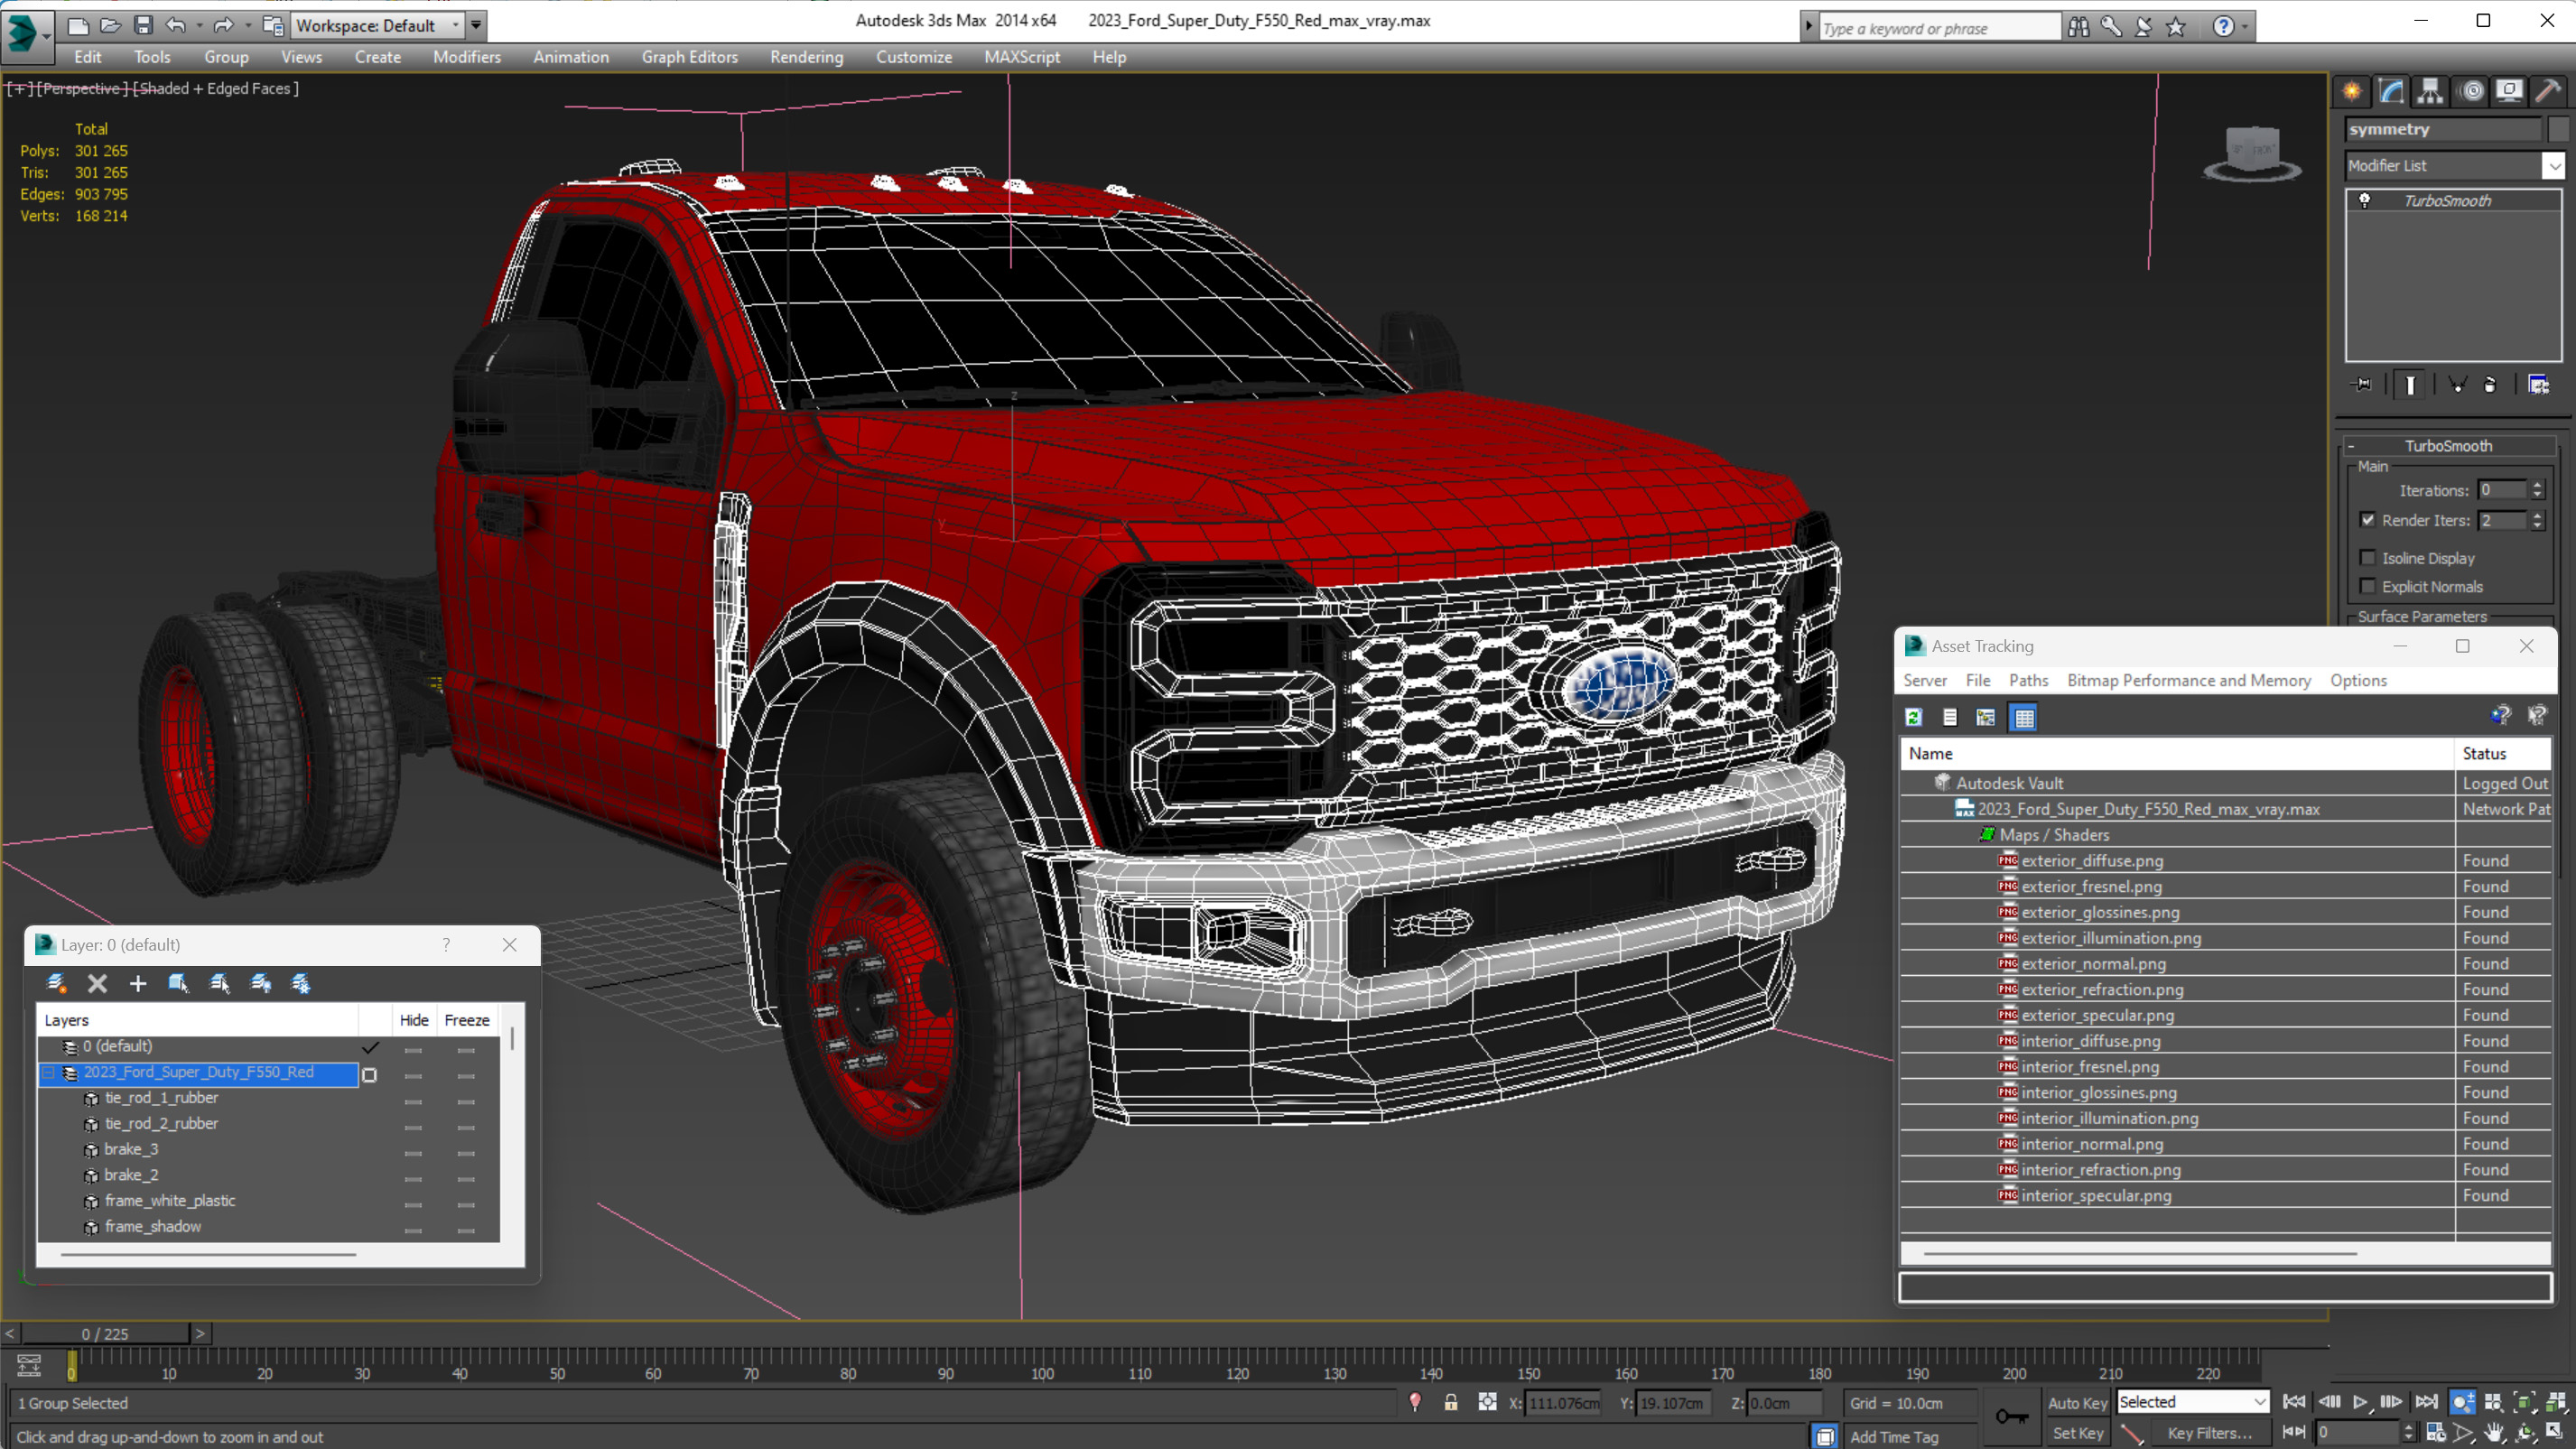Viewport: 2576px width, 1449px height.
Task: Open the Selected key filter dropdown
Action: click(2259, 1402)
